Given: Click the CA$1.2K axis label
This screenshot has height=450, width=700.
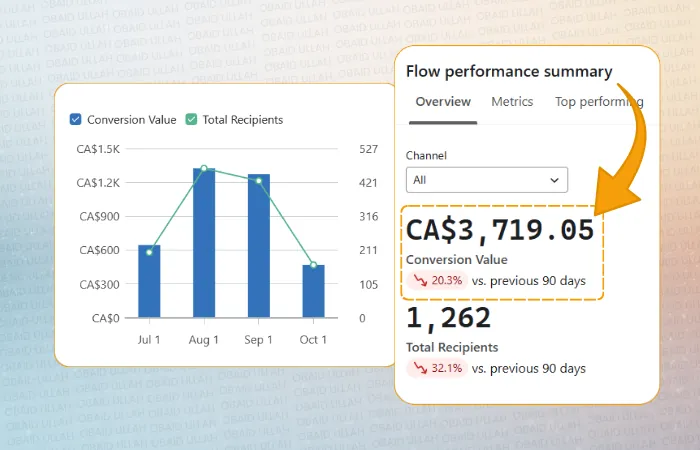Looking at the screenshot, I should (98, 183).
